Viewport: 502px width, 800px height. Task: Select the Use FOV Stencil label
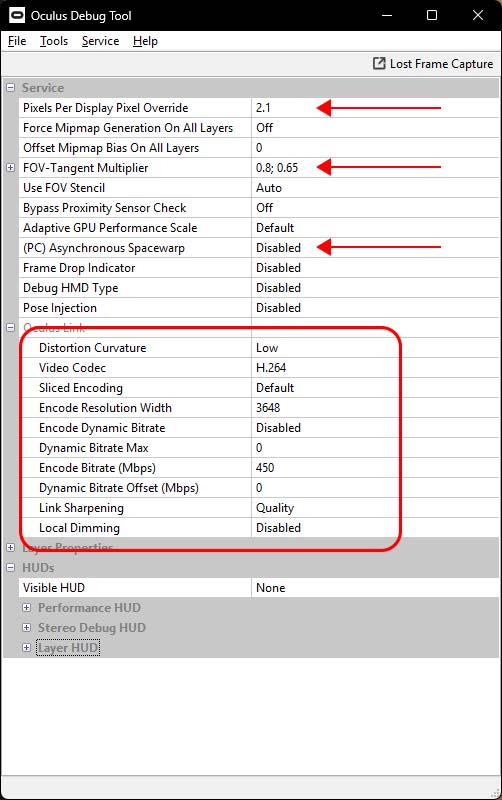tap(64, 188)
